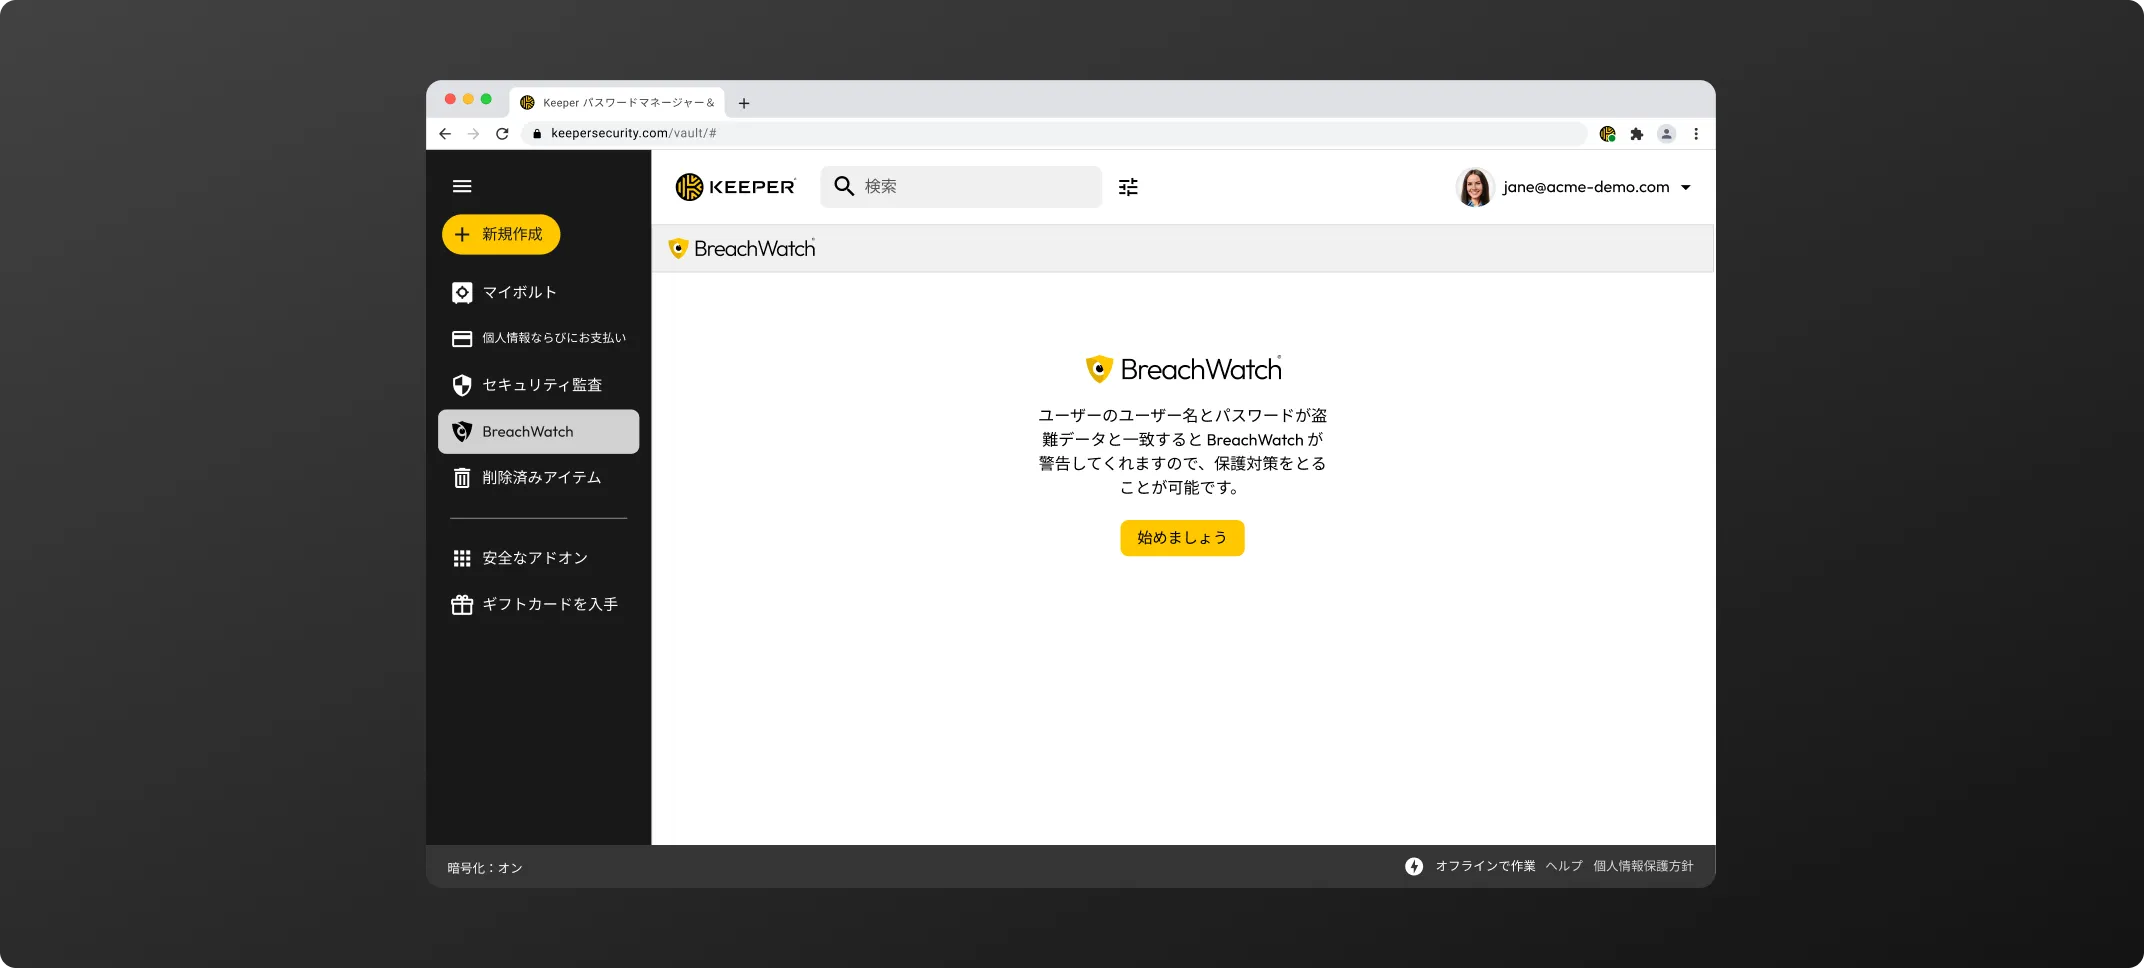
Task: Click the keepersecurity.com address bar
Action: tap(1054, 133)
